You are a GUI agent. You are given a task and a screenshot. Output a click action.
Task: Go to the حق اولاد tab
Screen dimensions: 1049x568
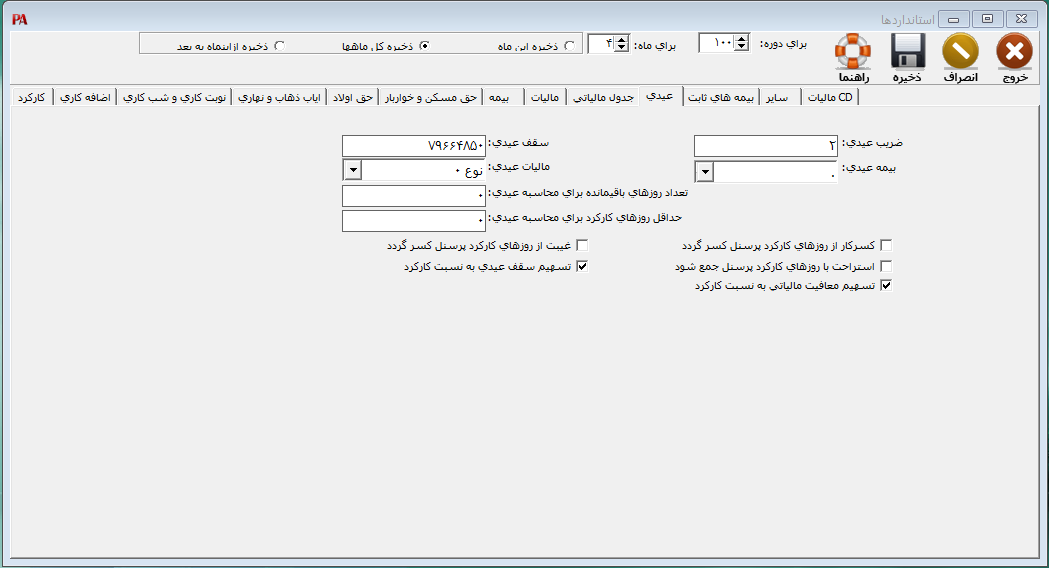353,97
